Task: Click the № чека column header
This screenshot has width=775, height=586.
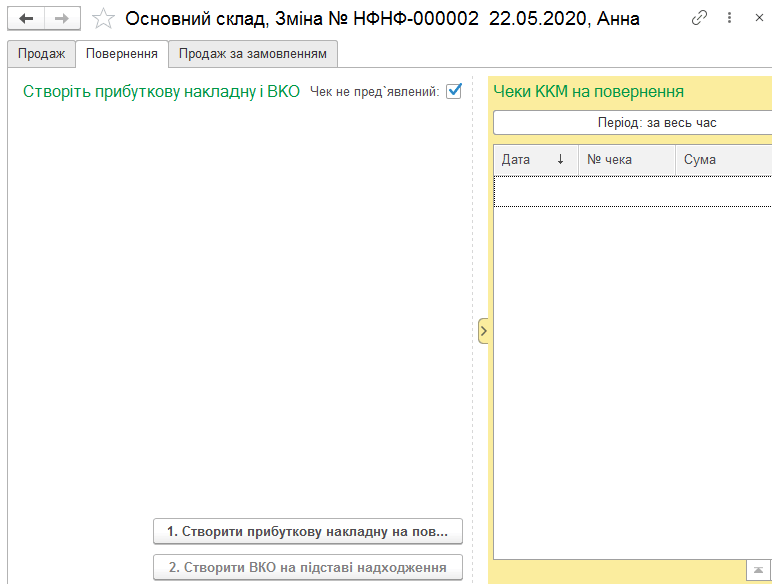Action: [x=627, y=160]
